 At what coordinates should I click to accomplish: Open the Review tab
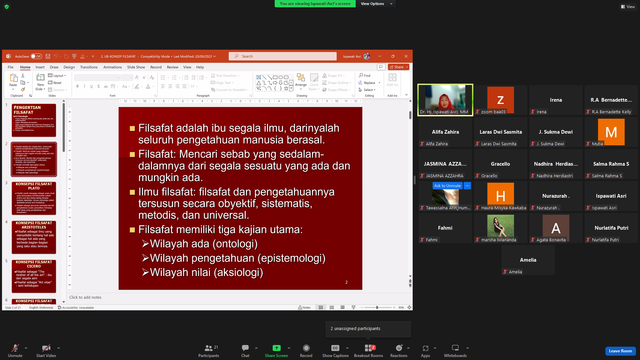coord(172,67)
